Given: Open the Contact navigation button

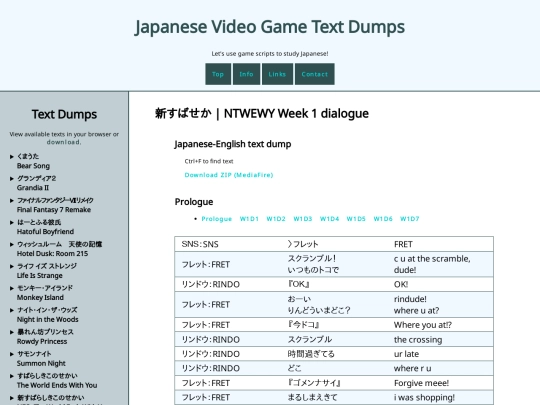Looking at the screenshot, I should (314, 74).
